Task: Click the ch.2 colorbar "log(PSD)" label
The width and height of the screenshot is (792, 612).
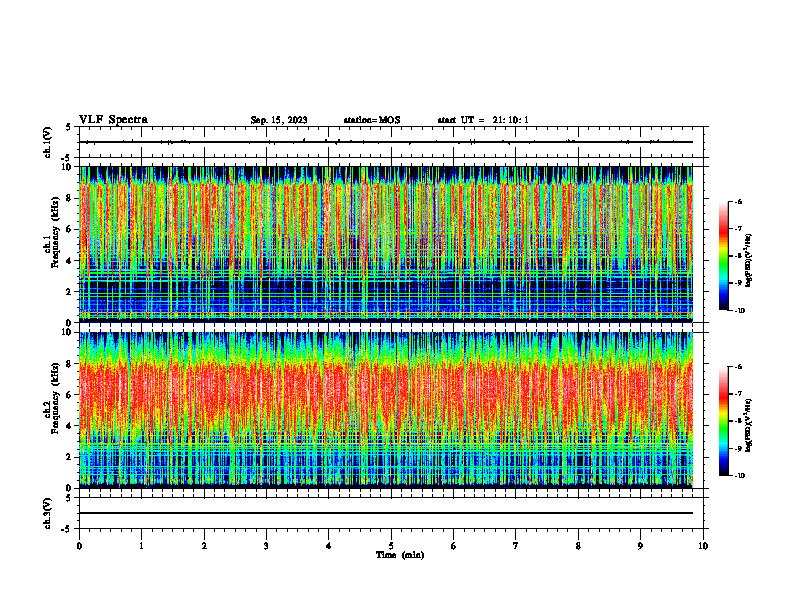Action: (x=749, y=425)
